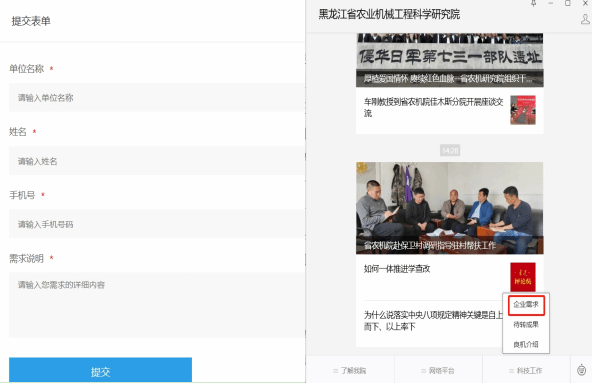Focus the 姓名 input field

(157, 161)
